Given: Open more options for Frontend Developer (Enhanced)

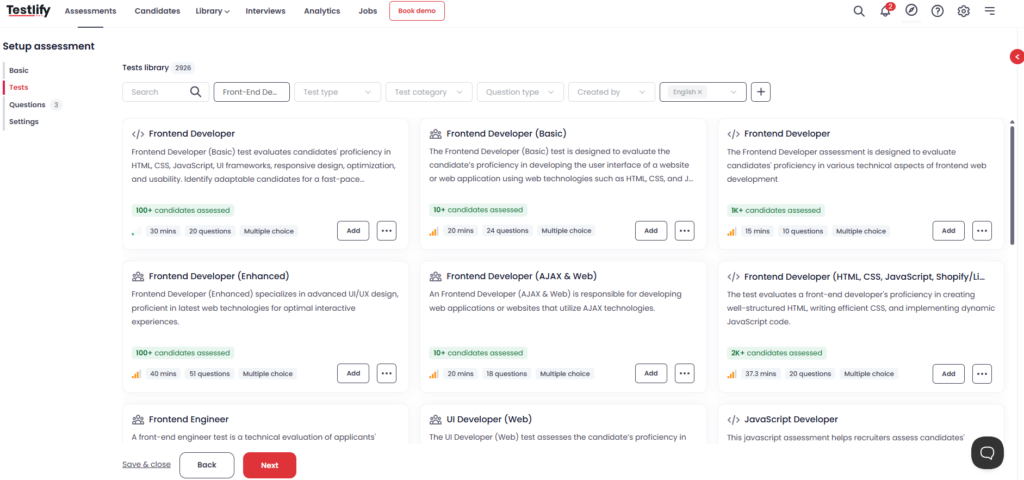Looking at the screenshot, I should [387, 374].
